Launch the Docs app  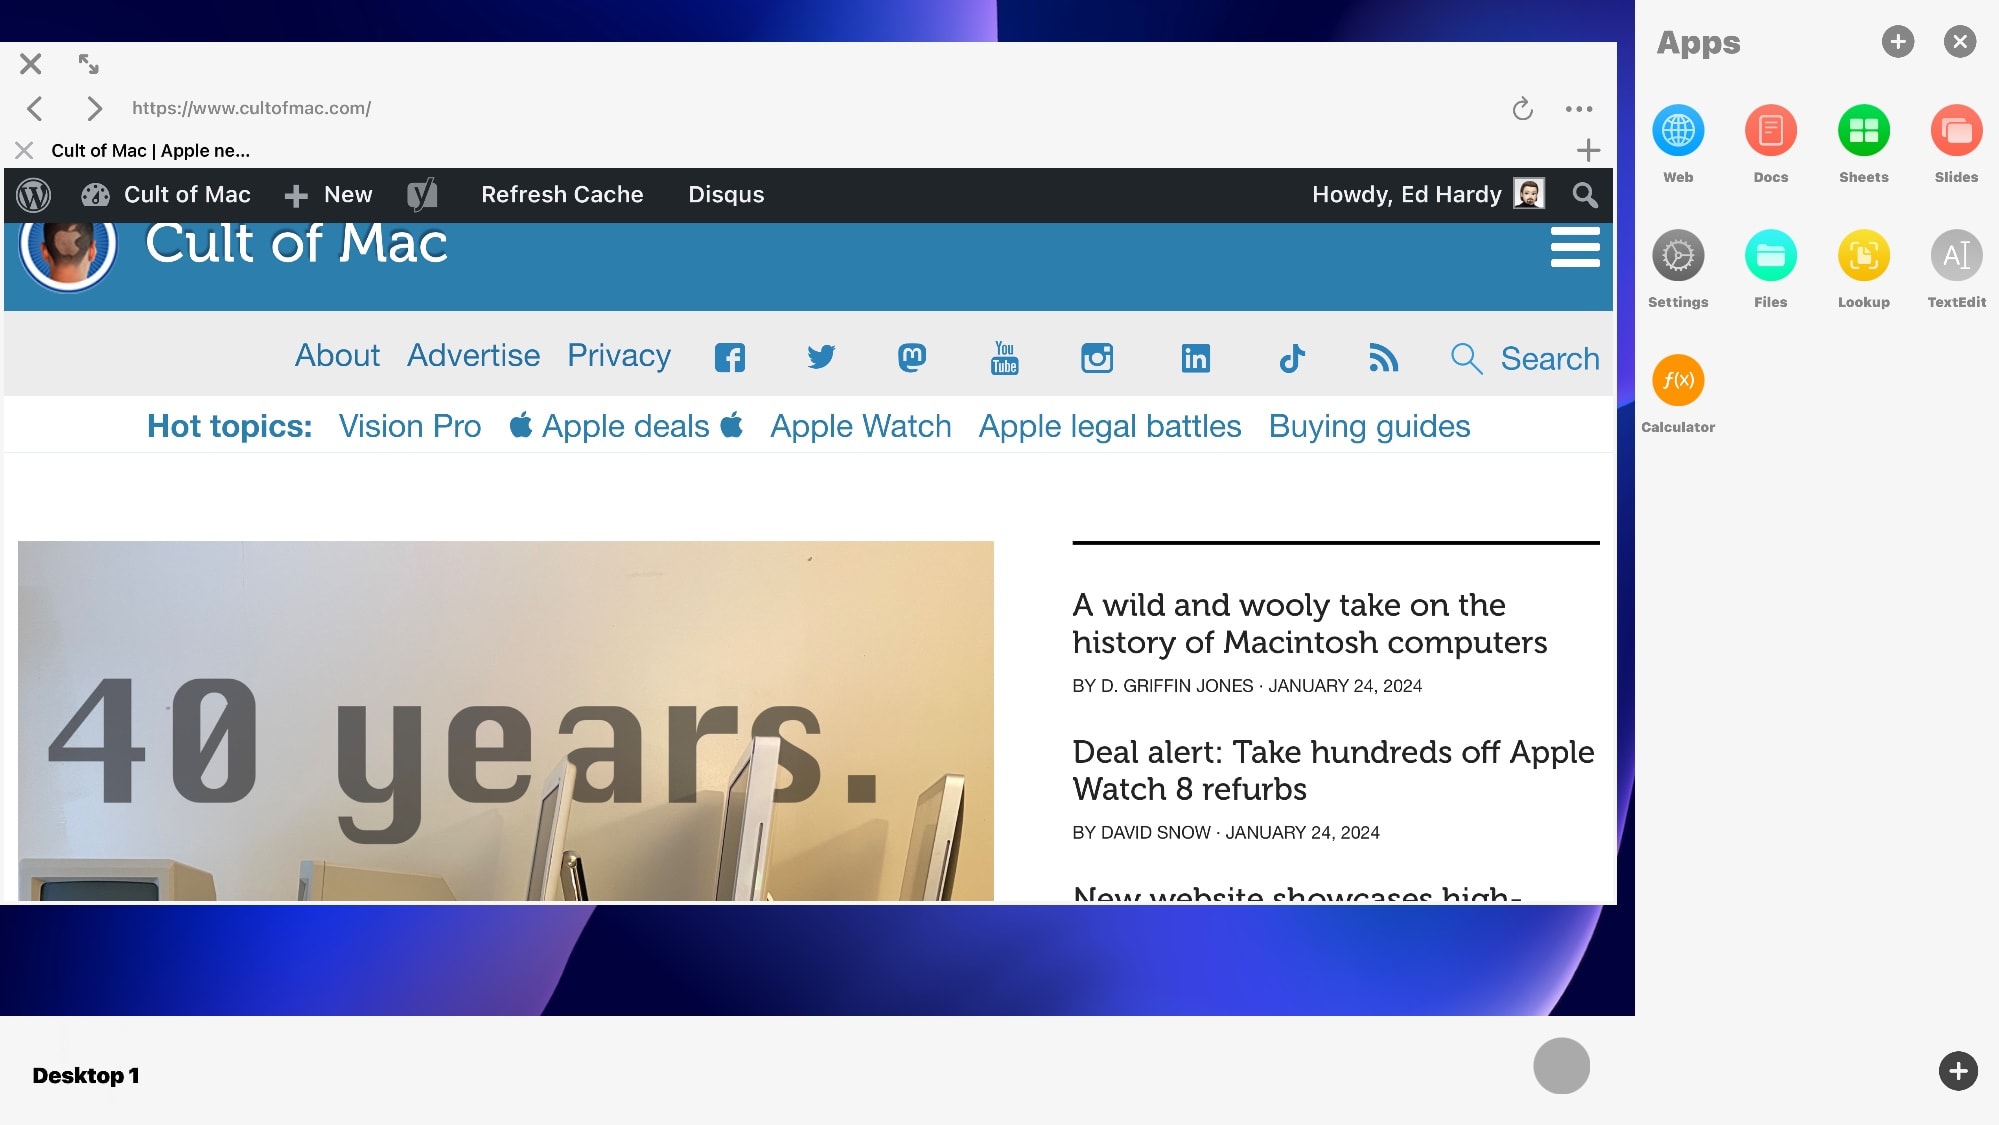1770,131
